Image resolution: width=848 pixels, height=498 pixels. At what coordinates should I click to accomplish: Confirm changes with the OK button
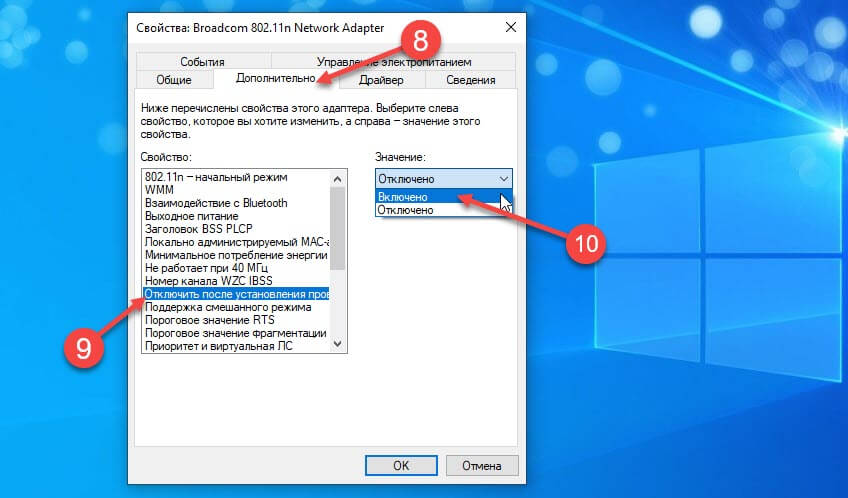401,466
